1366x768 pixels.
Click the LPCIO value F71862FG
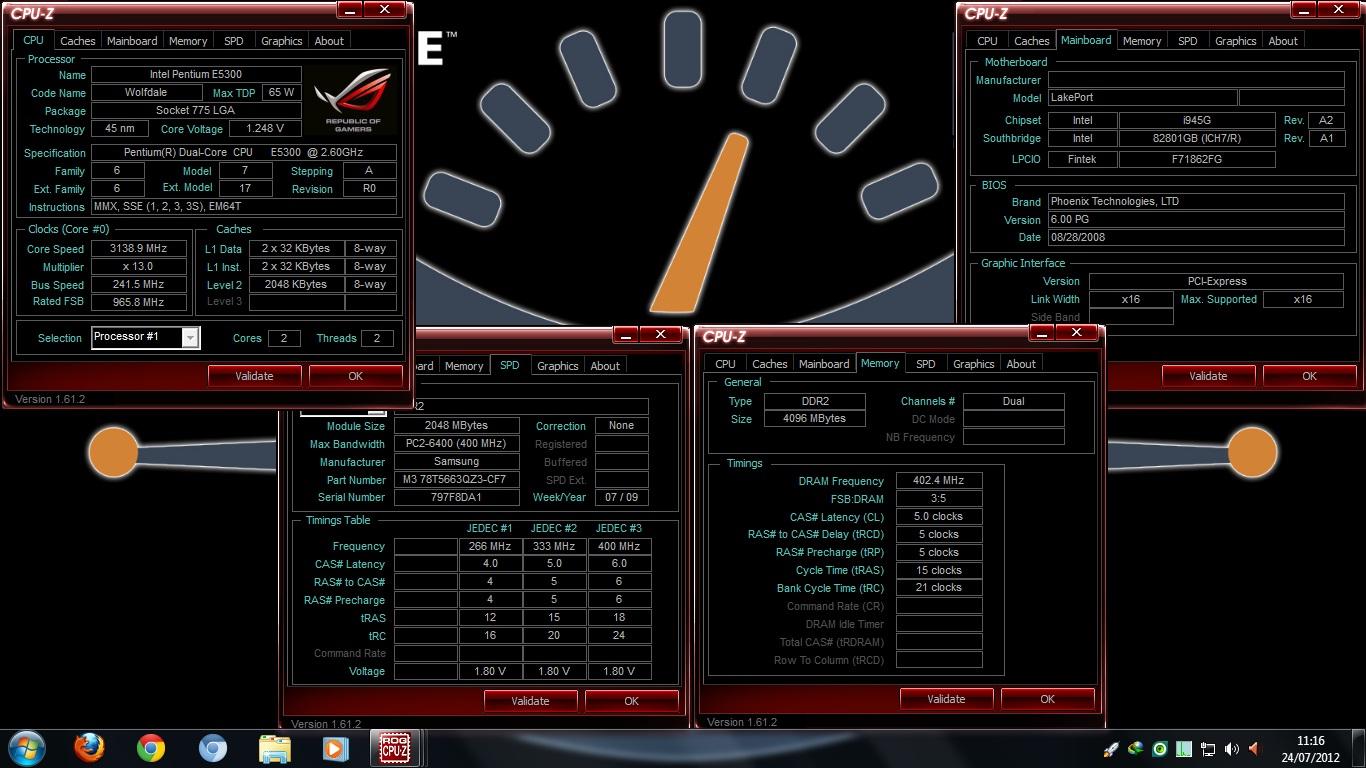tap(1197, 159)
